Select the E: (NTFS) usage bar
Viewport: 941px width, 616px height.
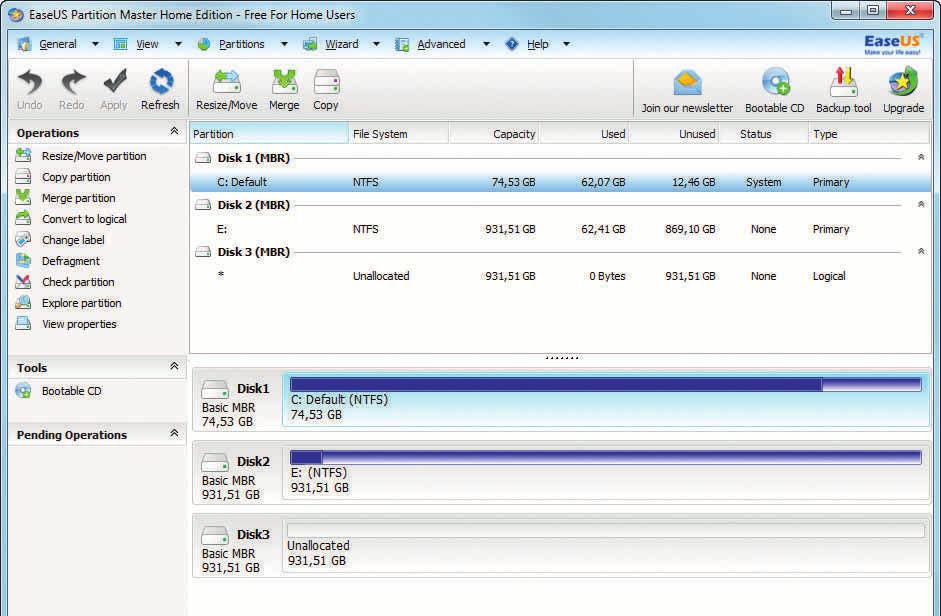tap(606, 457)
